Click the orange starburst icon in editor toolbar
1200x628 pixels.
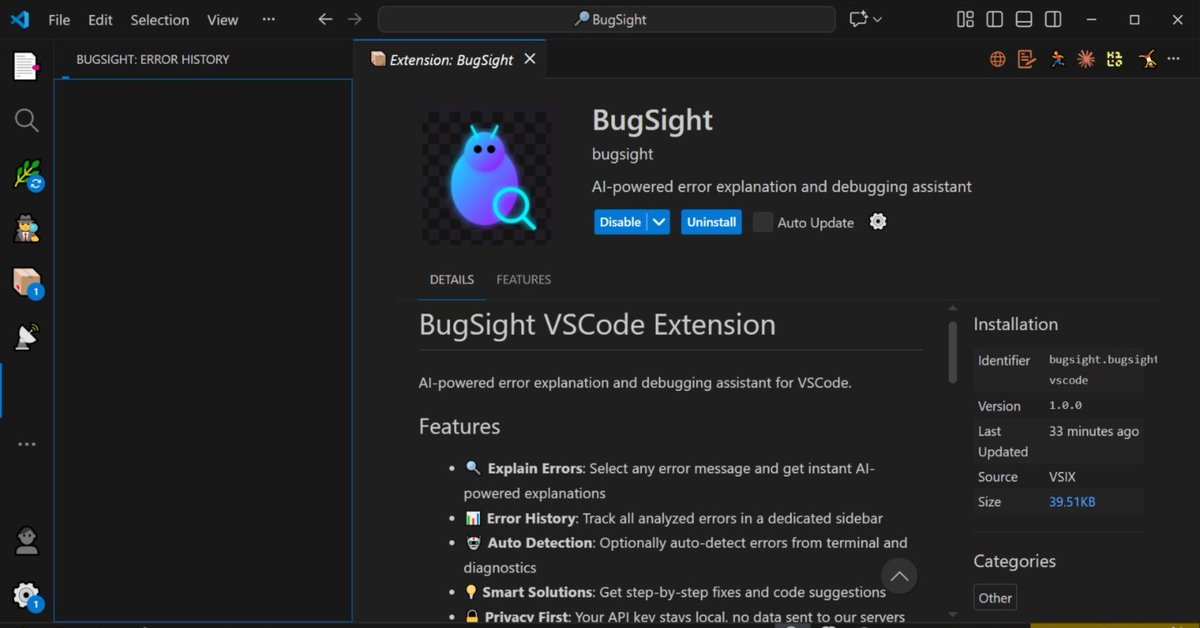tap(1085, 59)
